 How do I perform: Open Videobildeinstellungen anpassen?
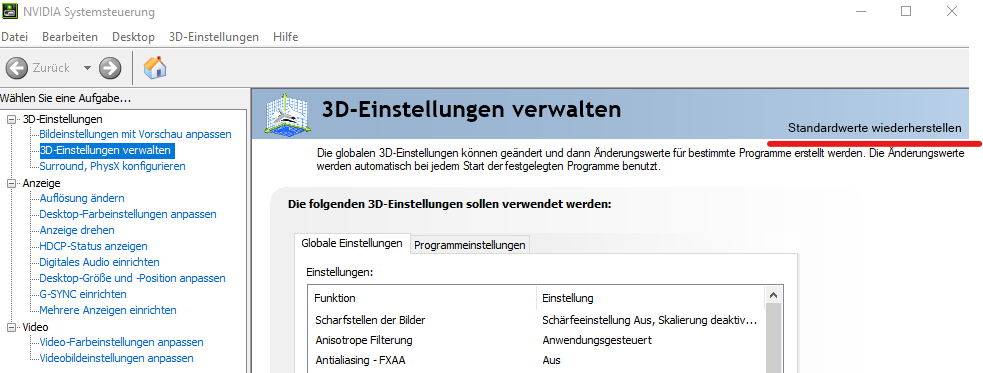[117, 359]
